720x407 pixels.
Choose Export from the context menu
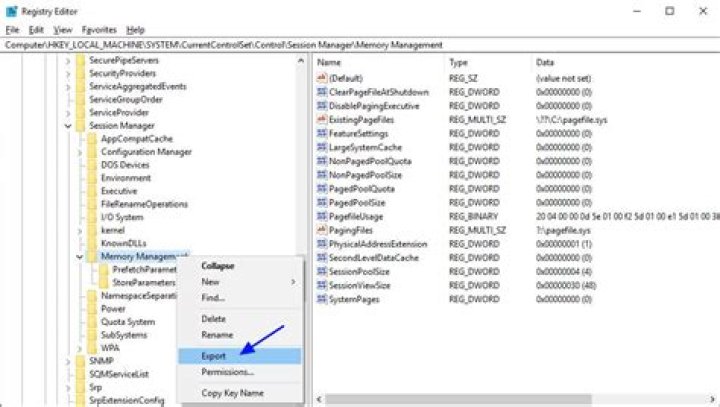pos(213,355)
